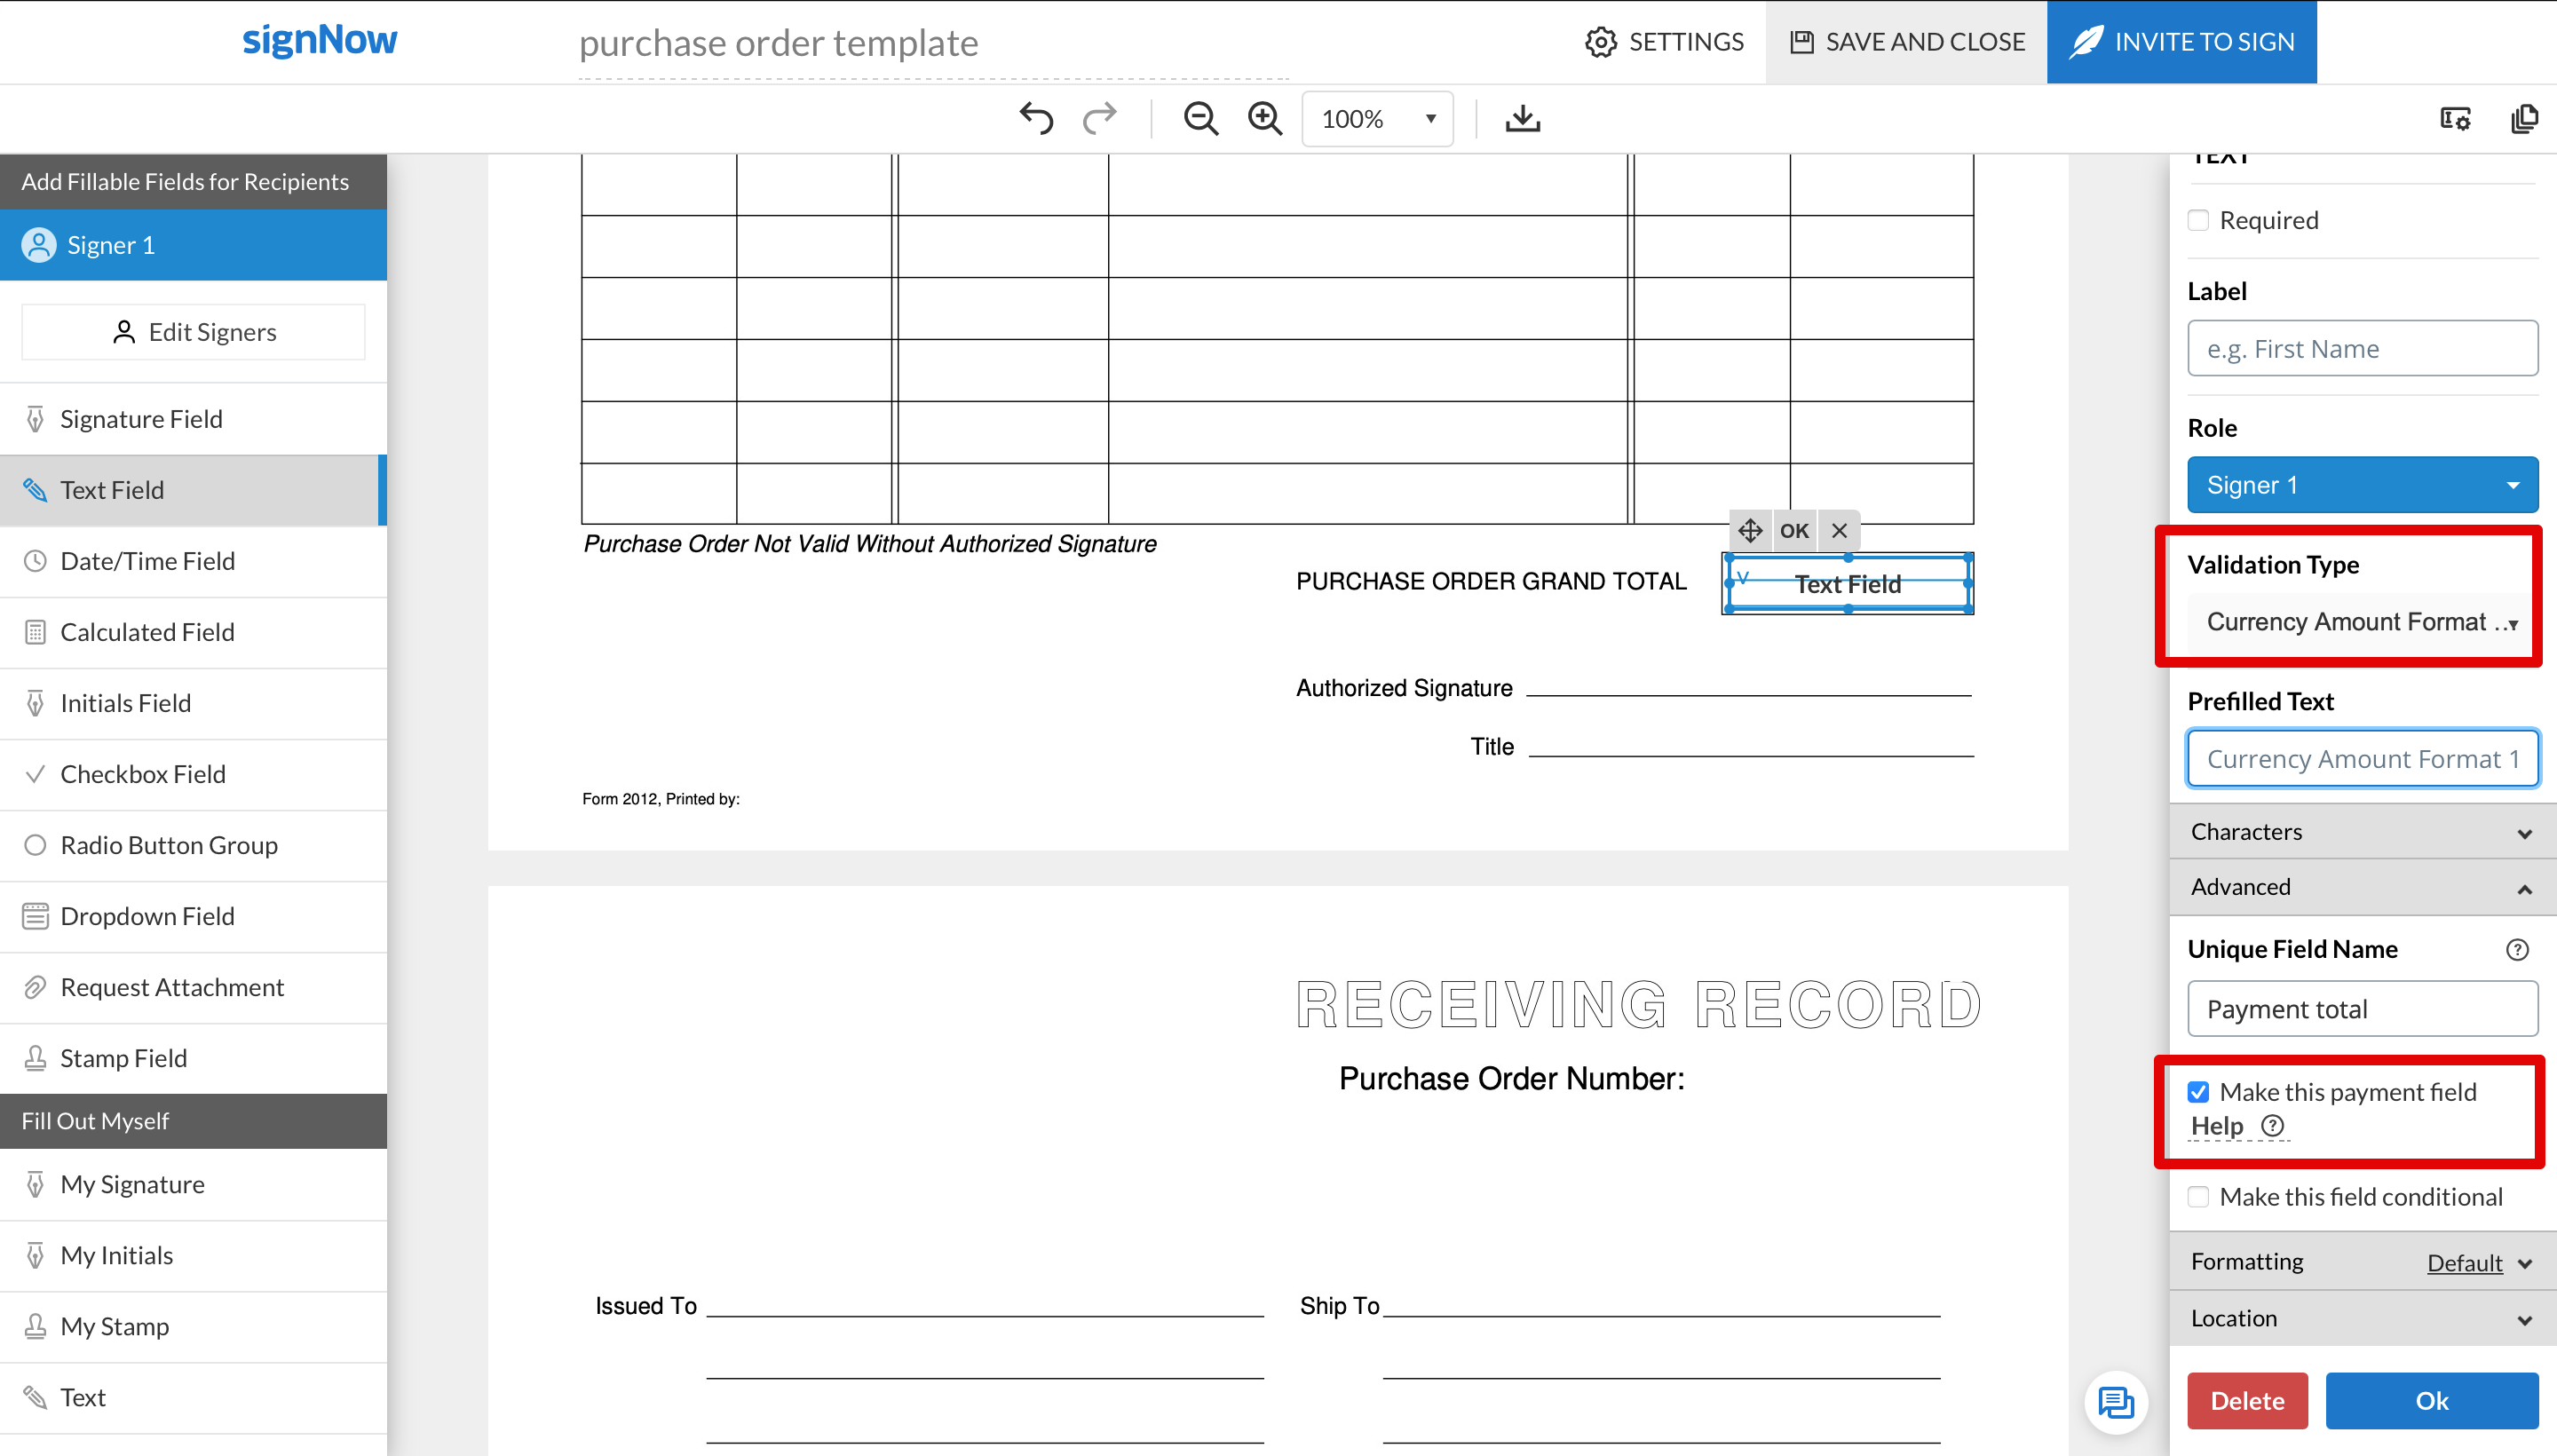Open the Signer 1 role dropdown
This screenshot has height=1456, width=2557.
pos(2361,485)
